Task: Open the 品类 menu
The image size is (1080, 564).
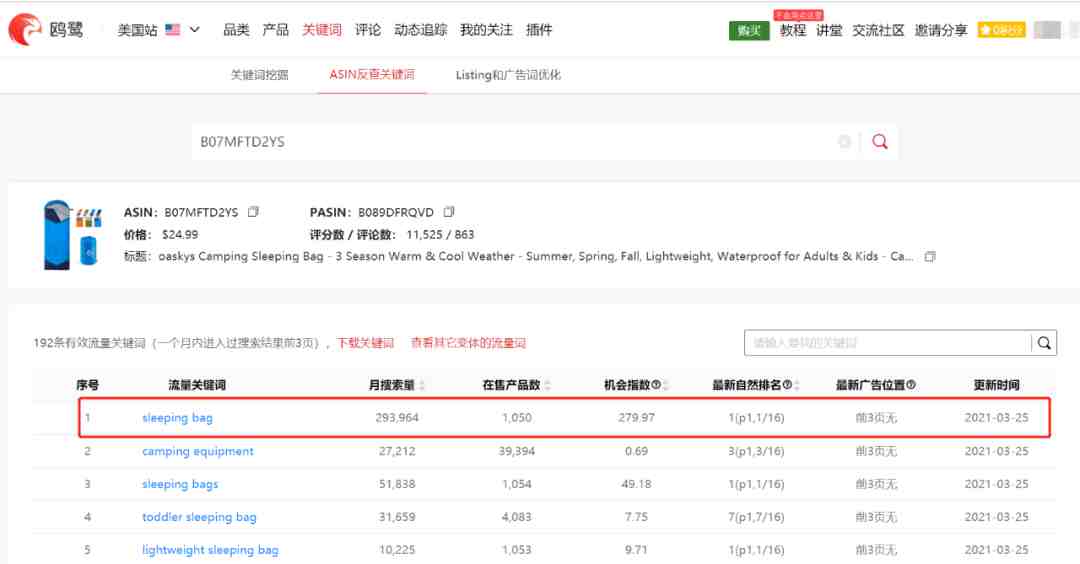Action: [x=236, y=30]
